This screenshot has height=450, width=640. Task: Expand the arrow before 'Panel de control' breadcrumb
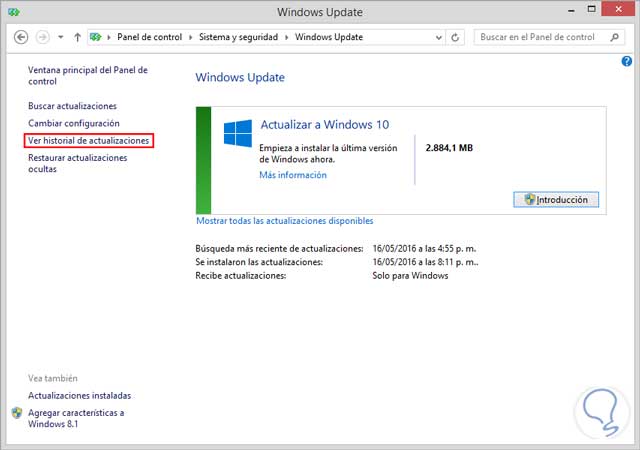coord(109,38)
